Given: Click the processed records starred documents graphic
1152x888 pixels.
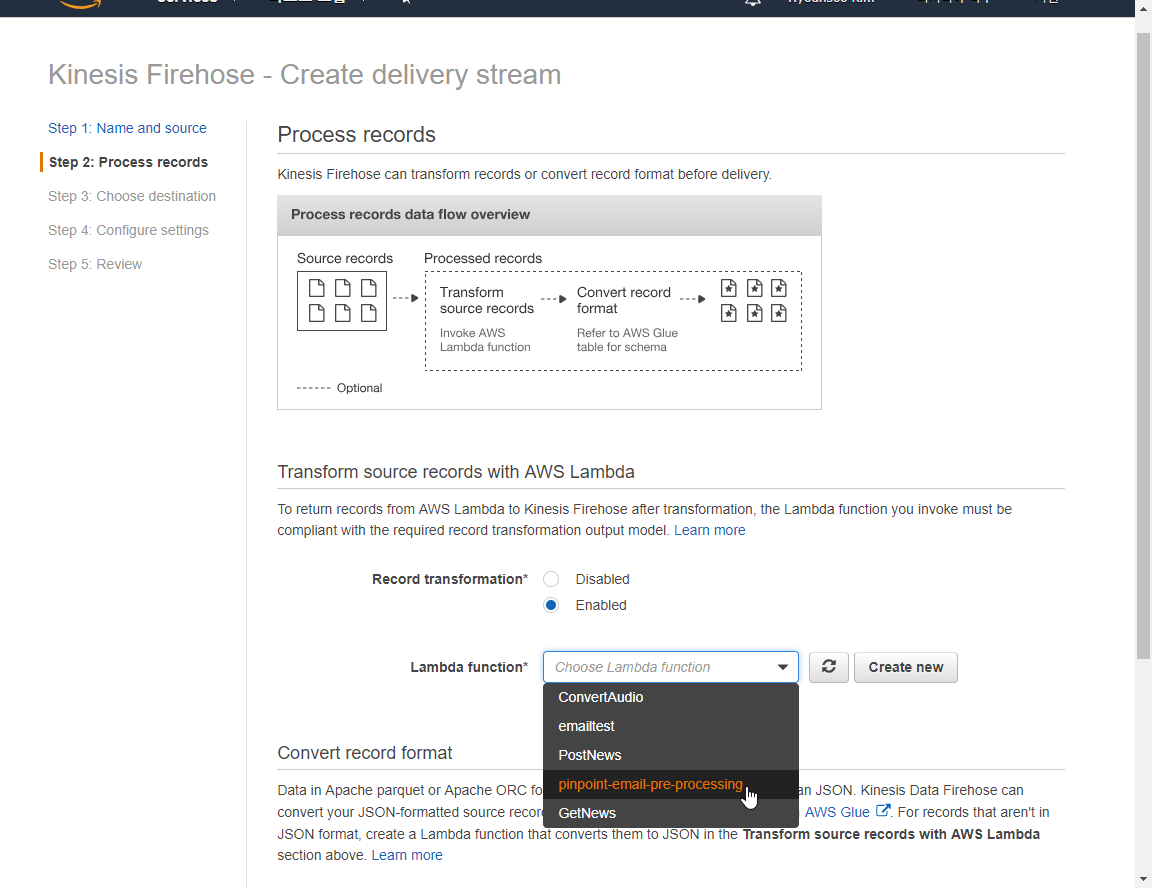Looking at the screenshot, I should pos(753,300).
